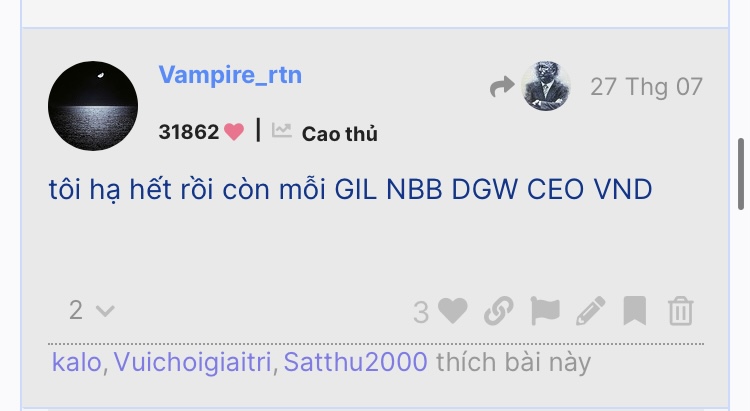Click the chart icon beside Cao thủ
Viewport: 750px width, 411px height.
pyautogui.click(x=281, y=130)
